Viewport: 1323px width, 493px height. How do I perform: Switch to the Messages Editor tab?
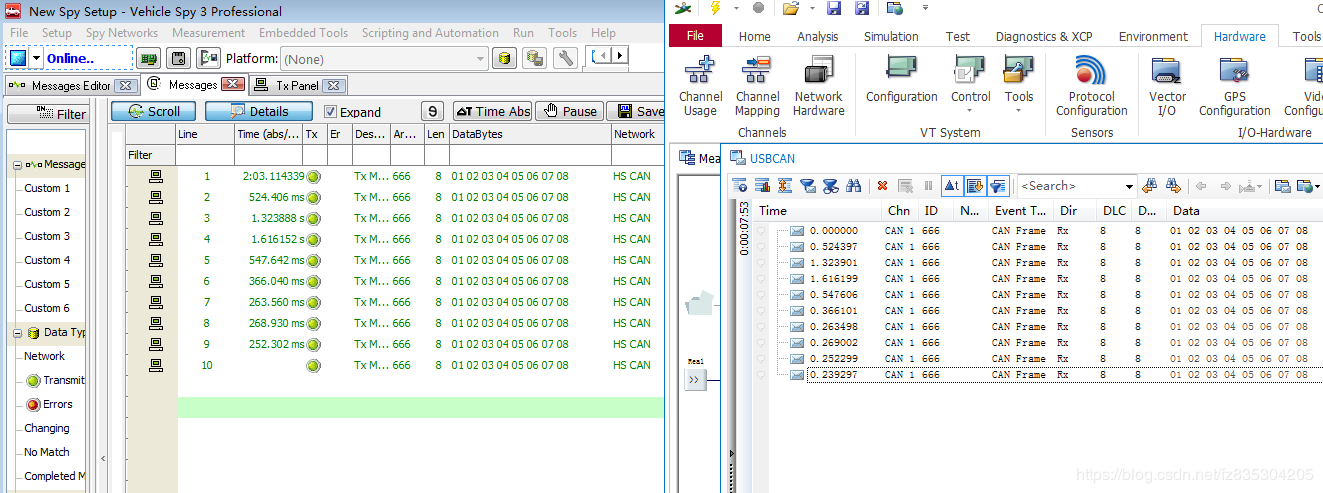coord(72,86)
